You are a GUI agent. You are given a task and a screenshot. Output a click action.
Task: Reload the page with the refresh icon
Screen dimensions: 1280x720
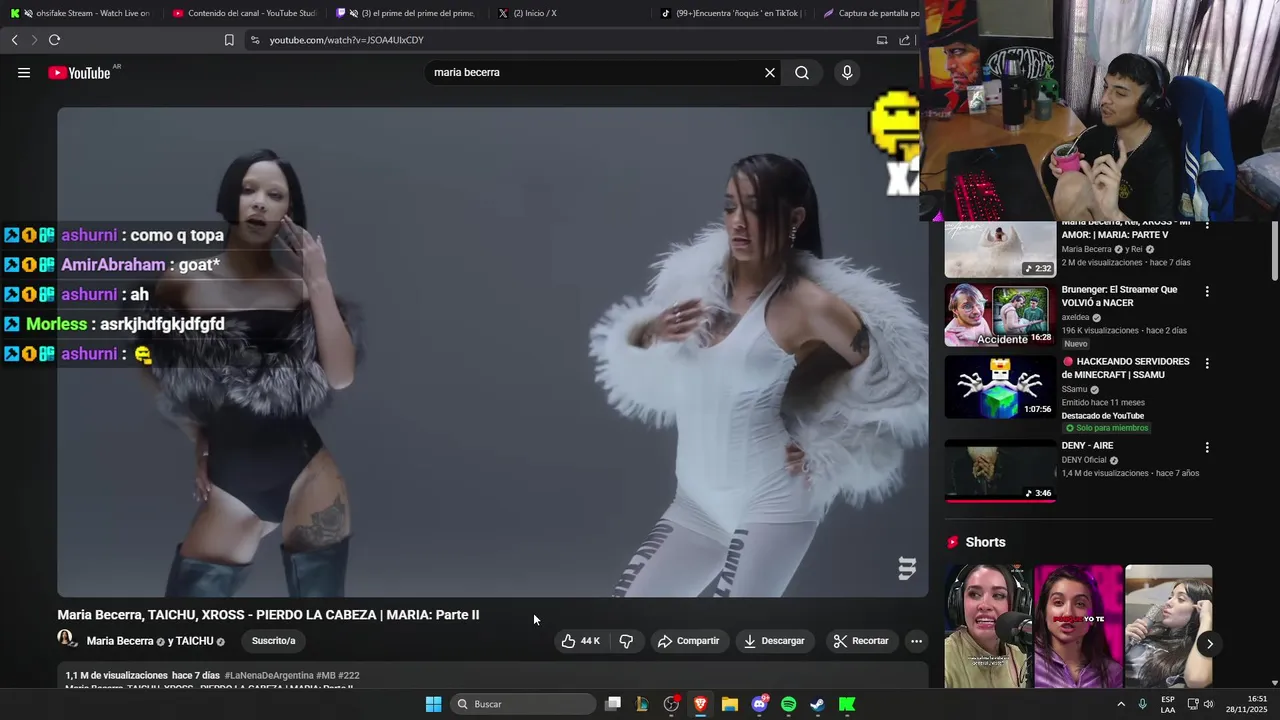[x=54, y=40]
